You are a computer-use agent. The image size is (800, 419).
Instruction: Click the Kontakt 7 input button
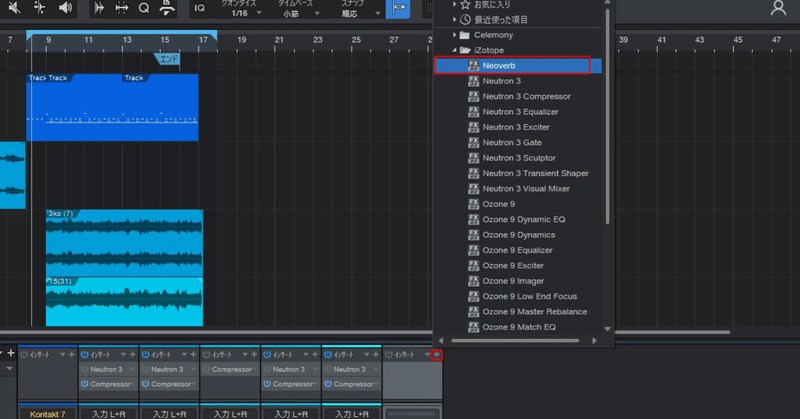47,414
